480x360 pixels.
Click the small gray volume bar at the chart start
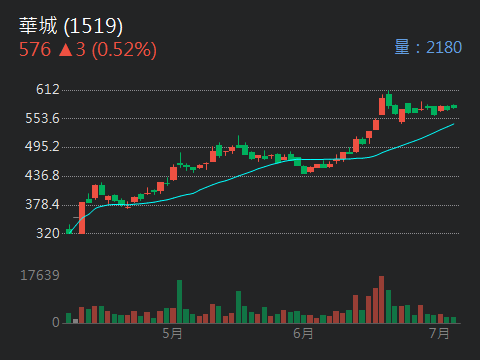pos(75,321)
